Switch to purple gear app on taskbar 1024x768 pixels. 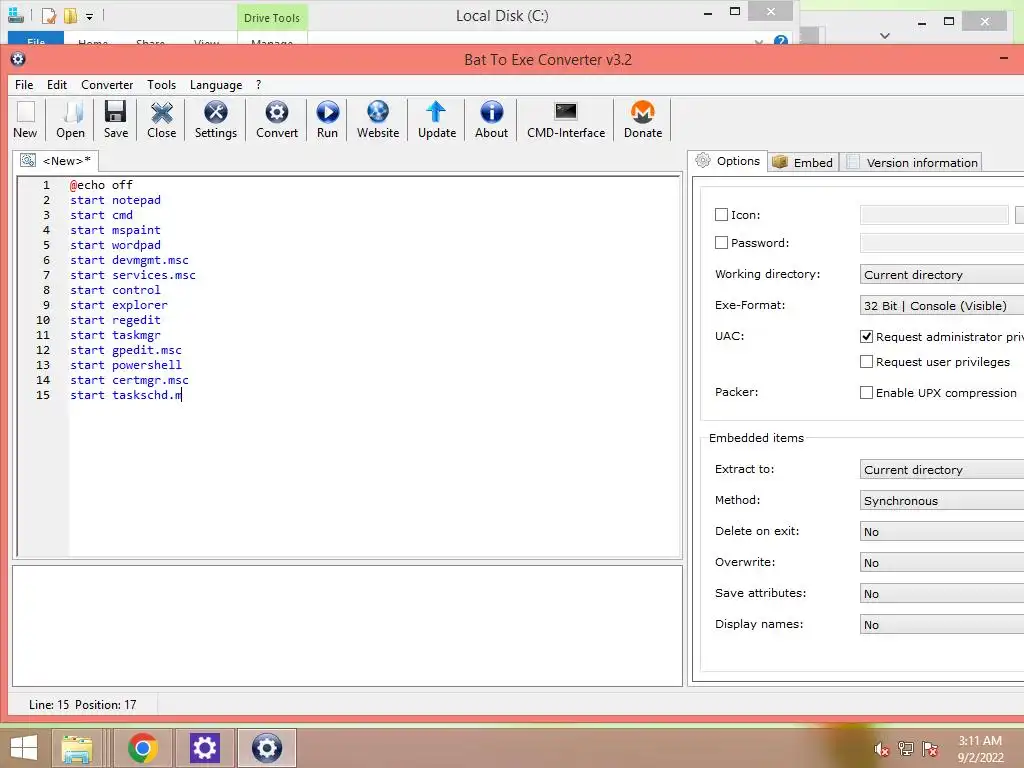[x=204, y=748]
